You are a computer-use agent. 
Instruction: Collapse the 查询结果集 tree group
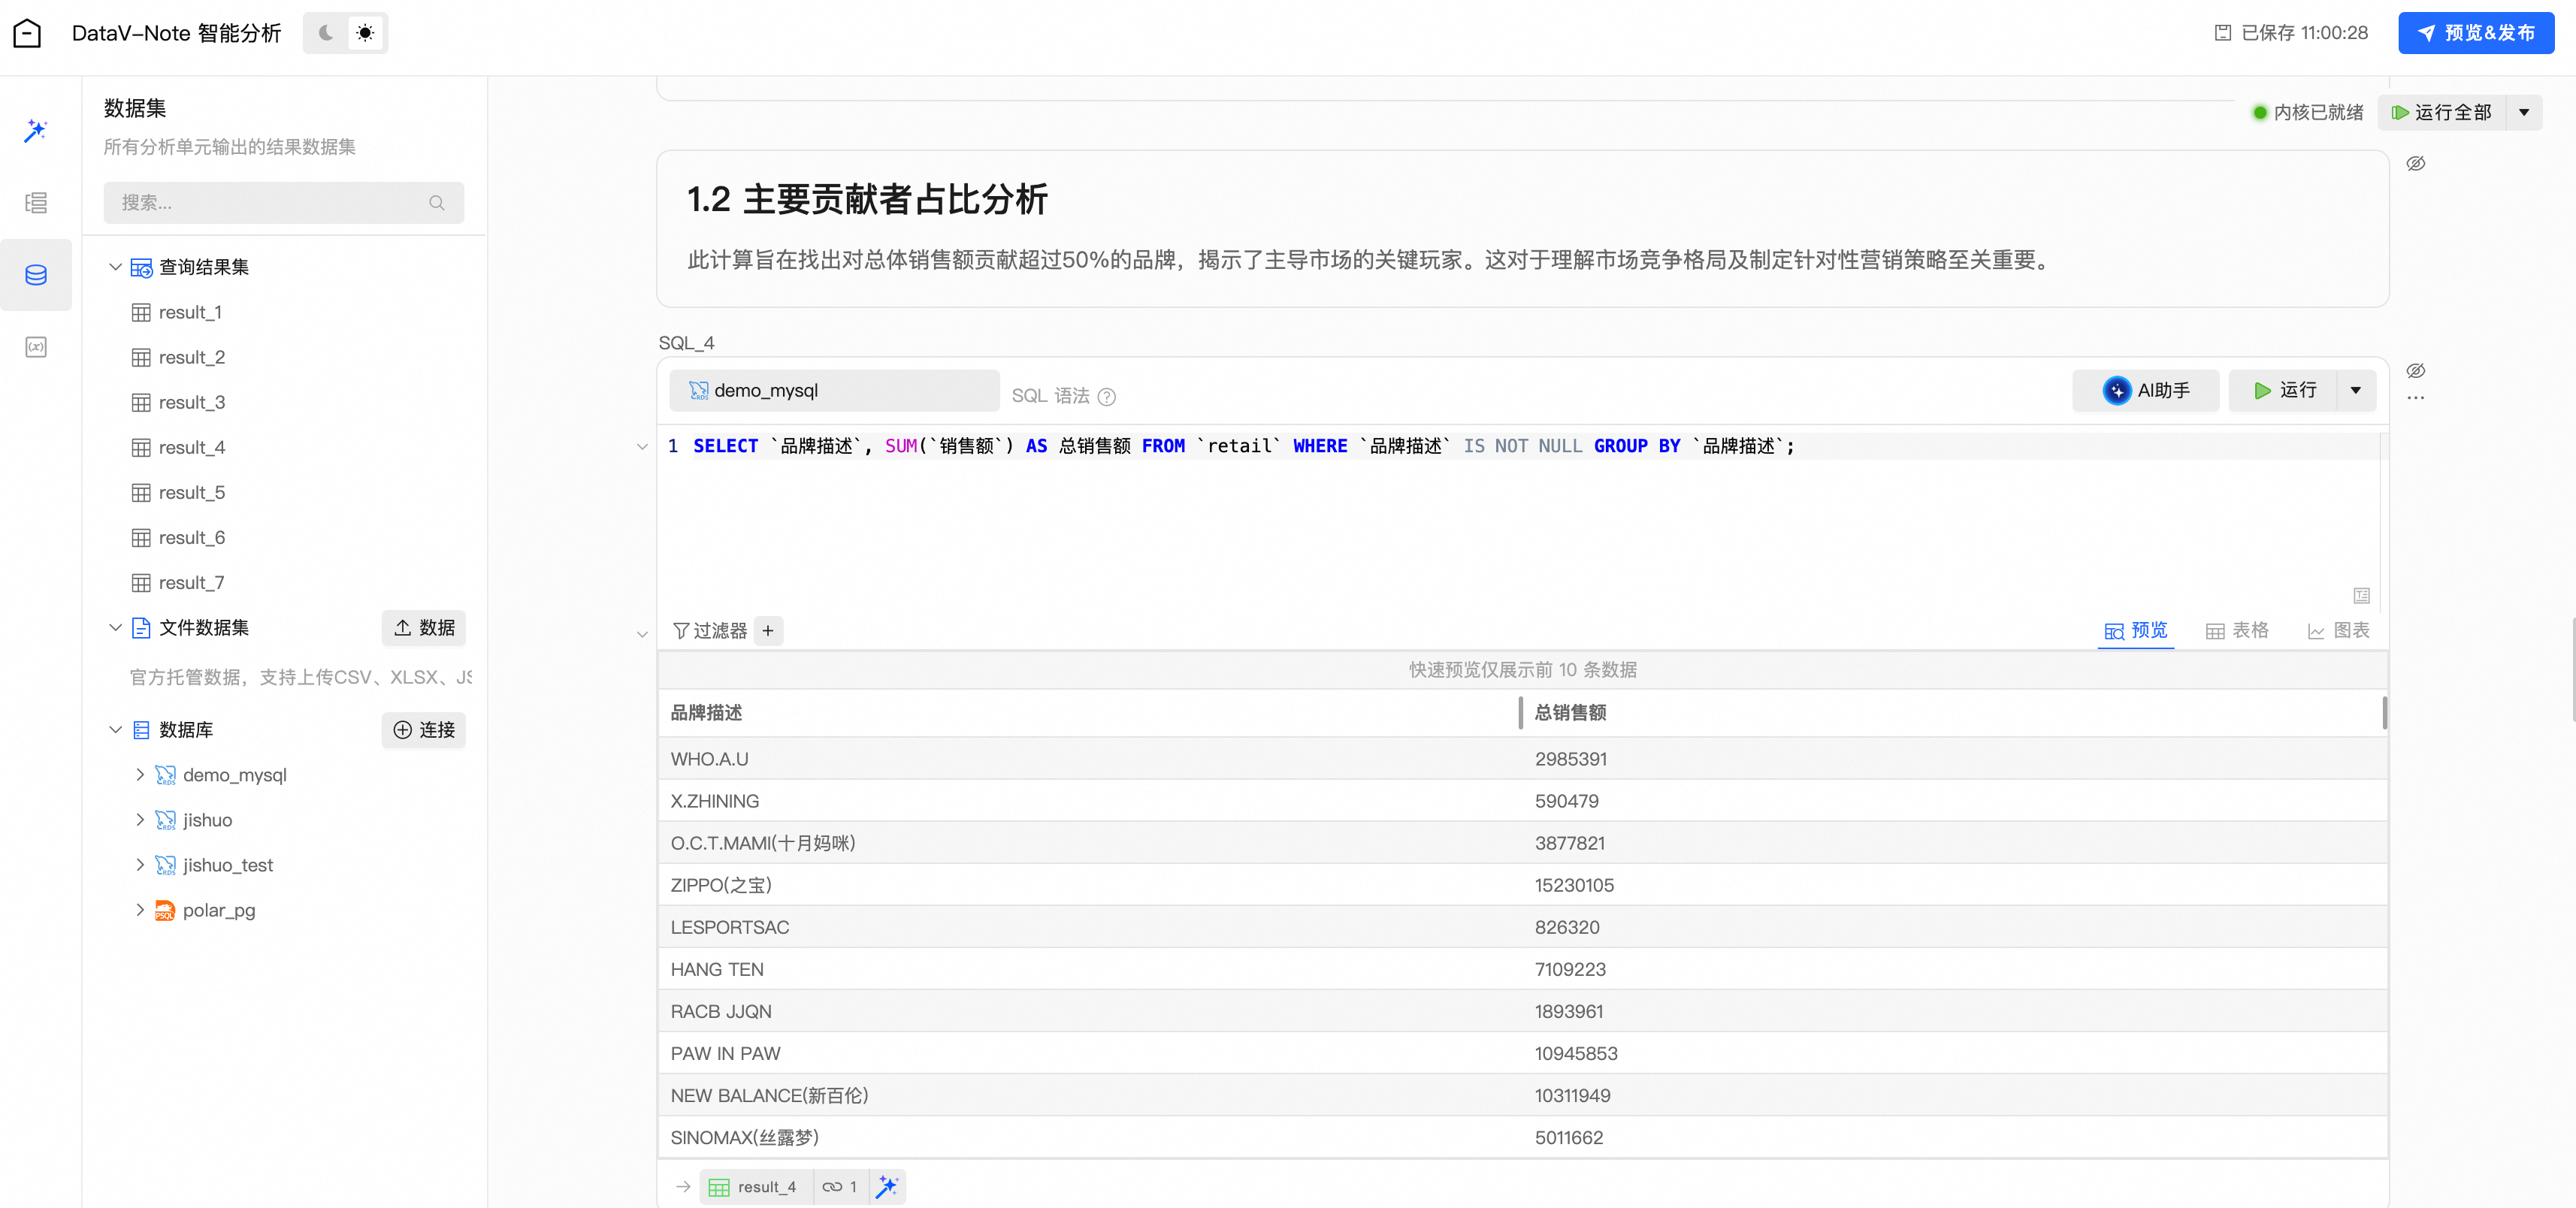point(115,267)
